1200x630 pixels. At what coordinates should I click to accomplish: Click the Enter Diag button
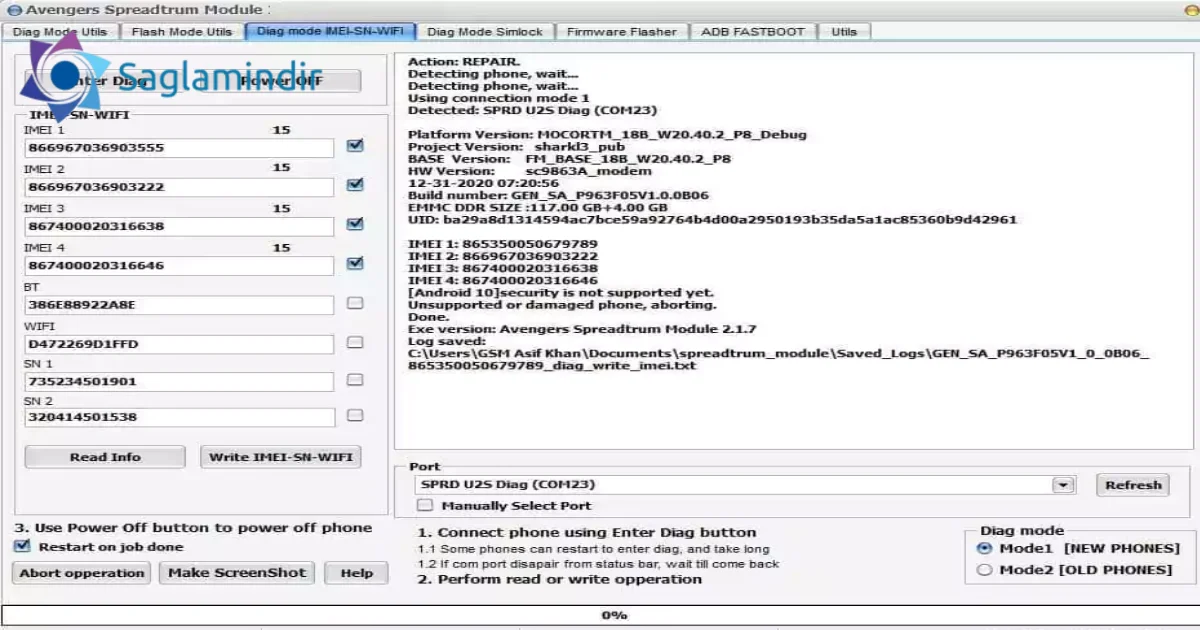104,81
